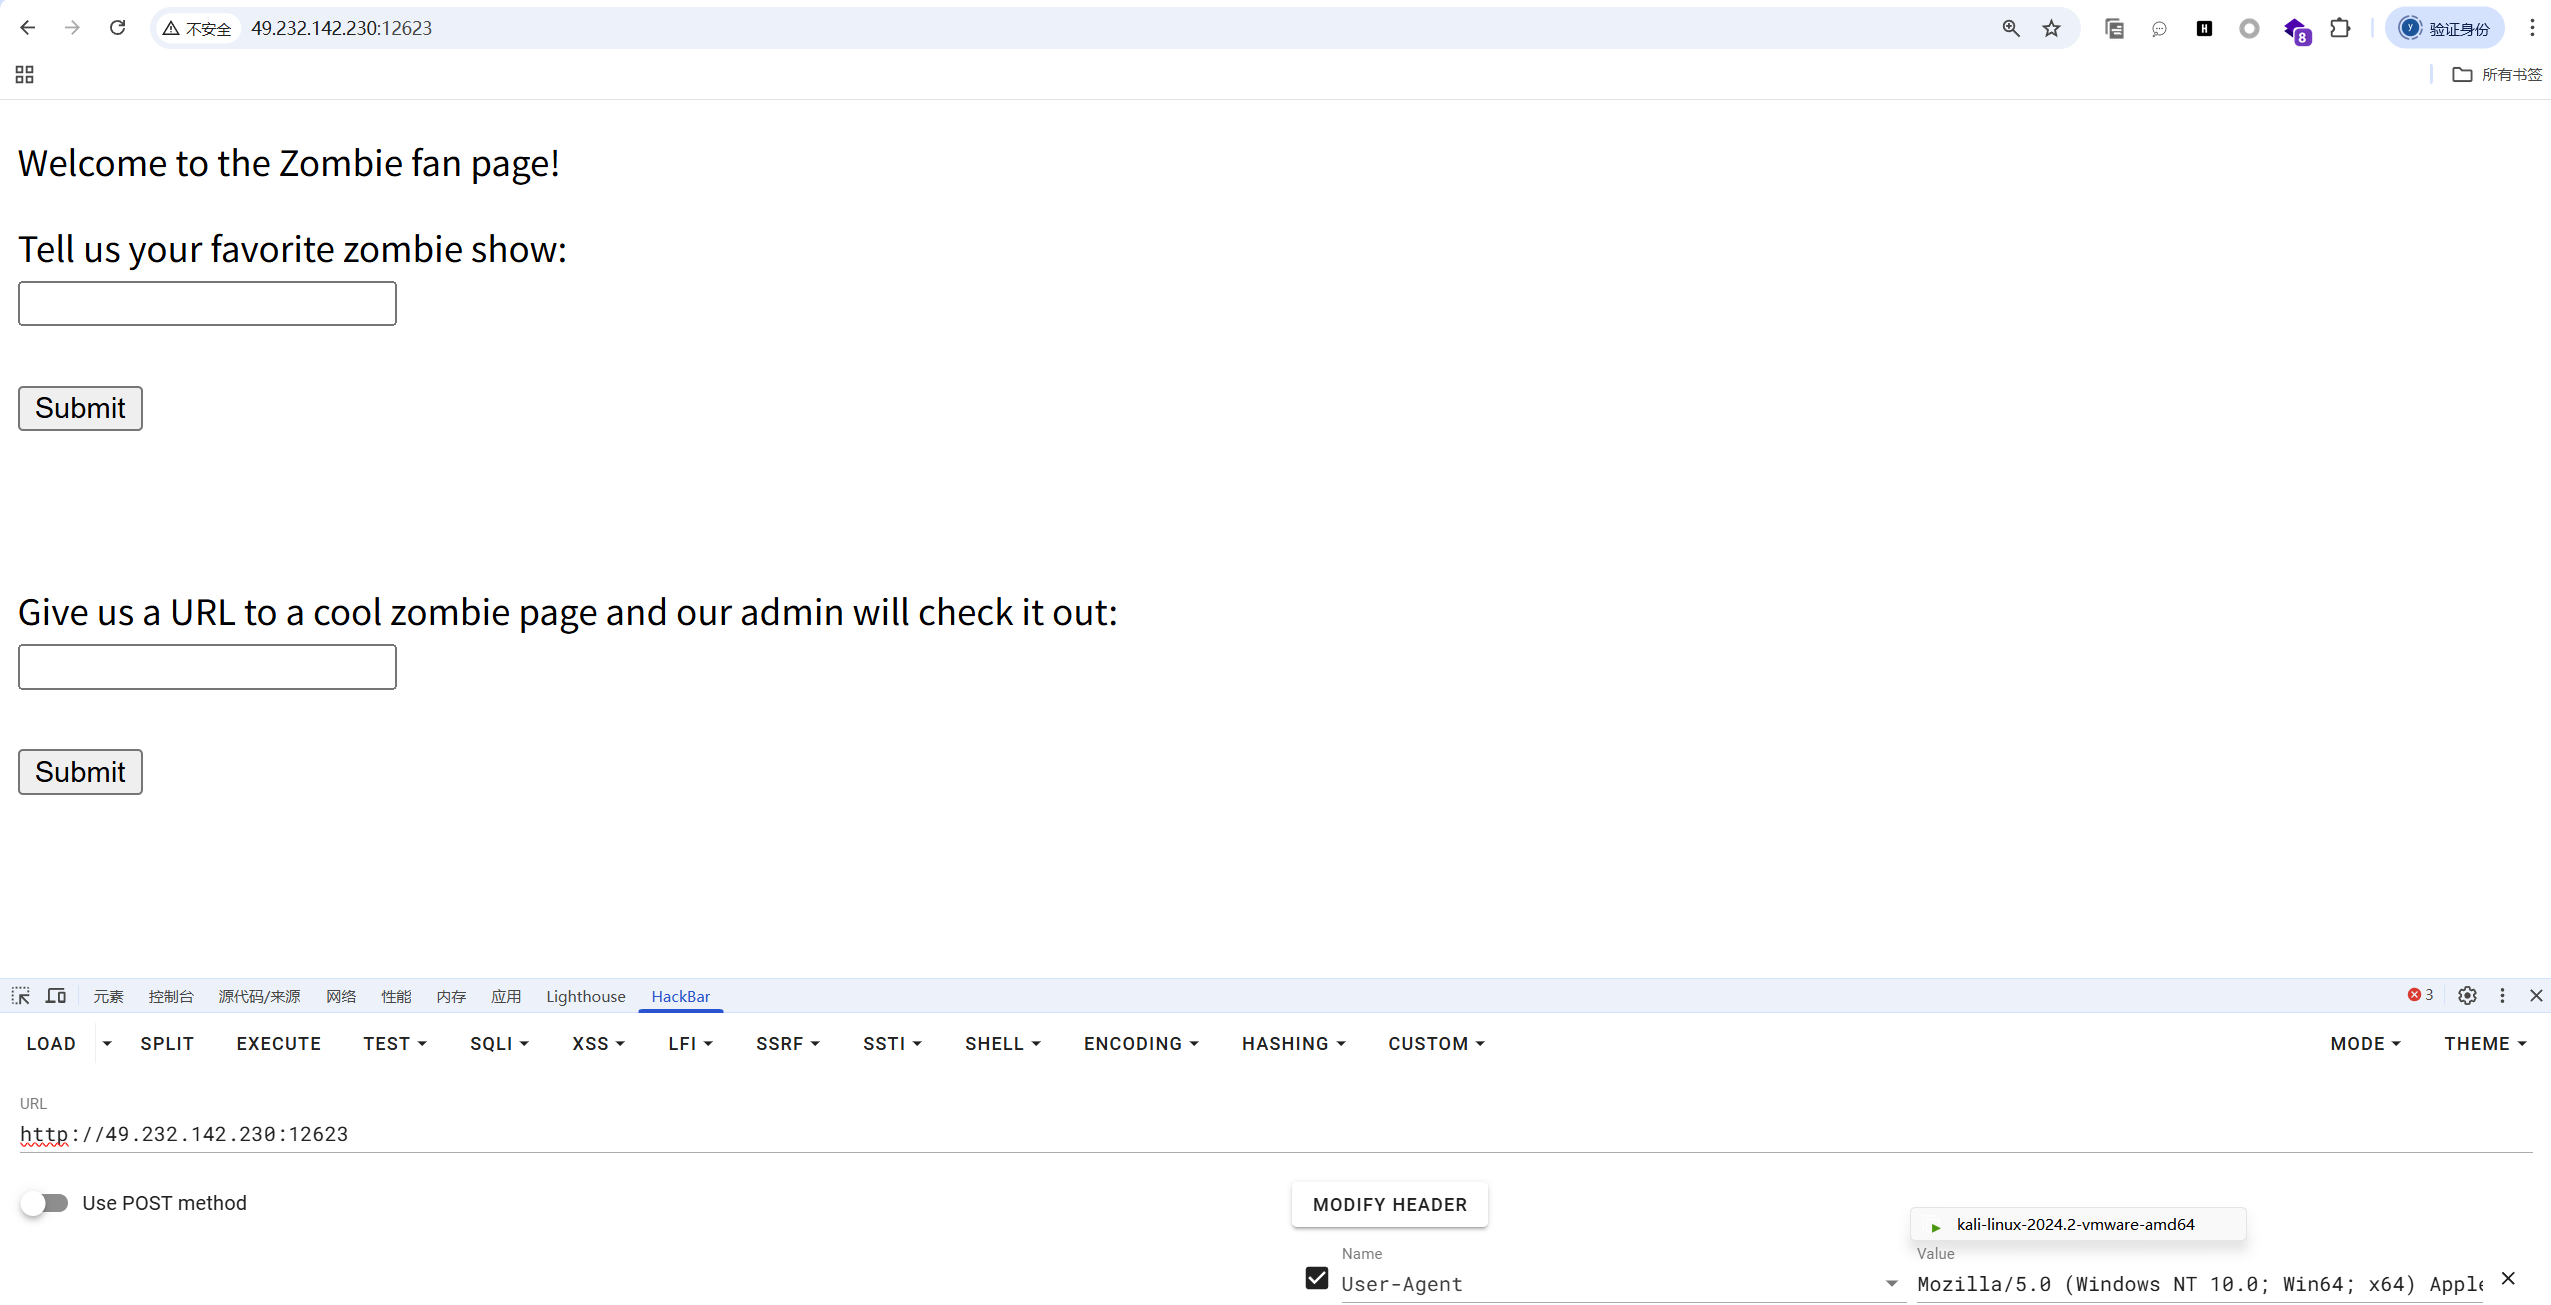
Task: Bookmark this page with star icon
Action: pyautogui.click(x=2051, y=28)
